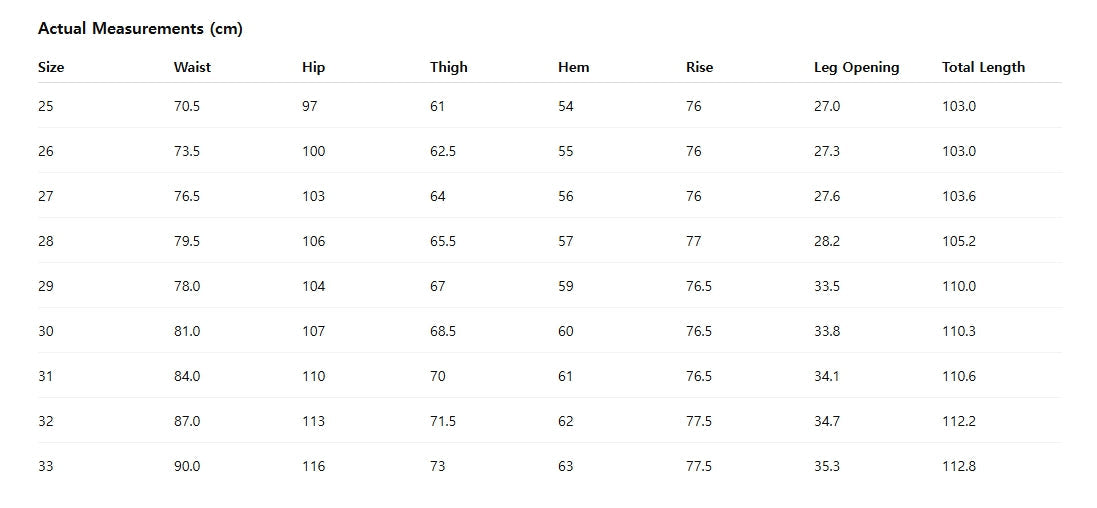The image size is (1097, 508).
Task: Click the Waist column header
Action: pyautogui.click(x=192, y=68)
